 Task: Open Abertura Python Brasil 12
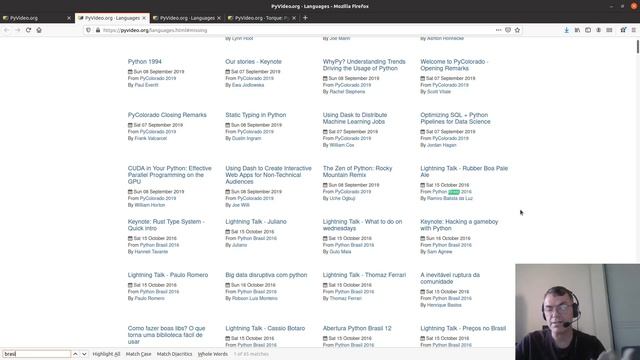coord(357,328)
